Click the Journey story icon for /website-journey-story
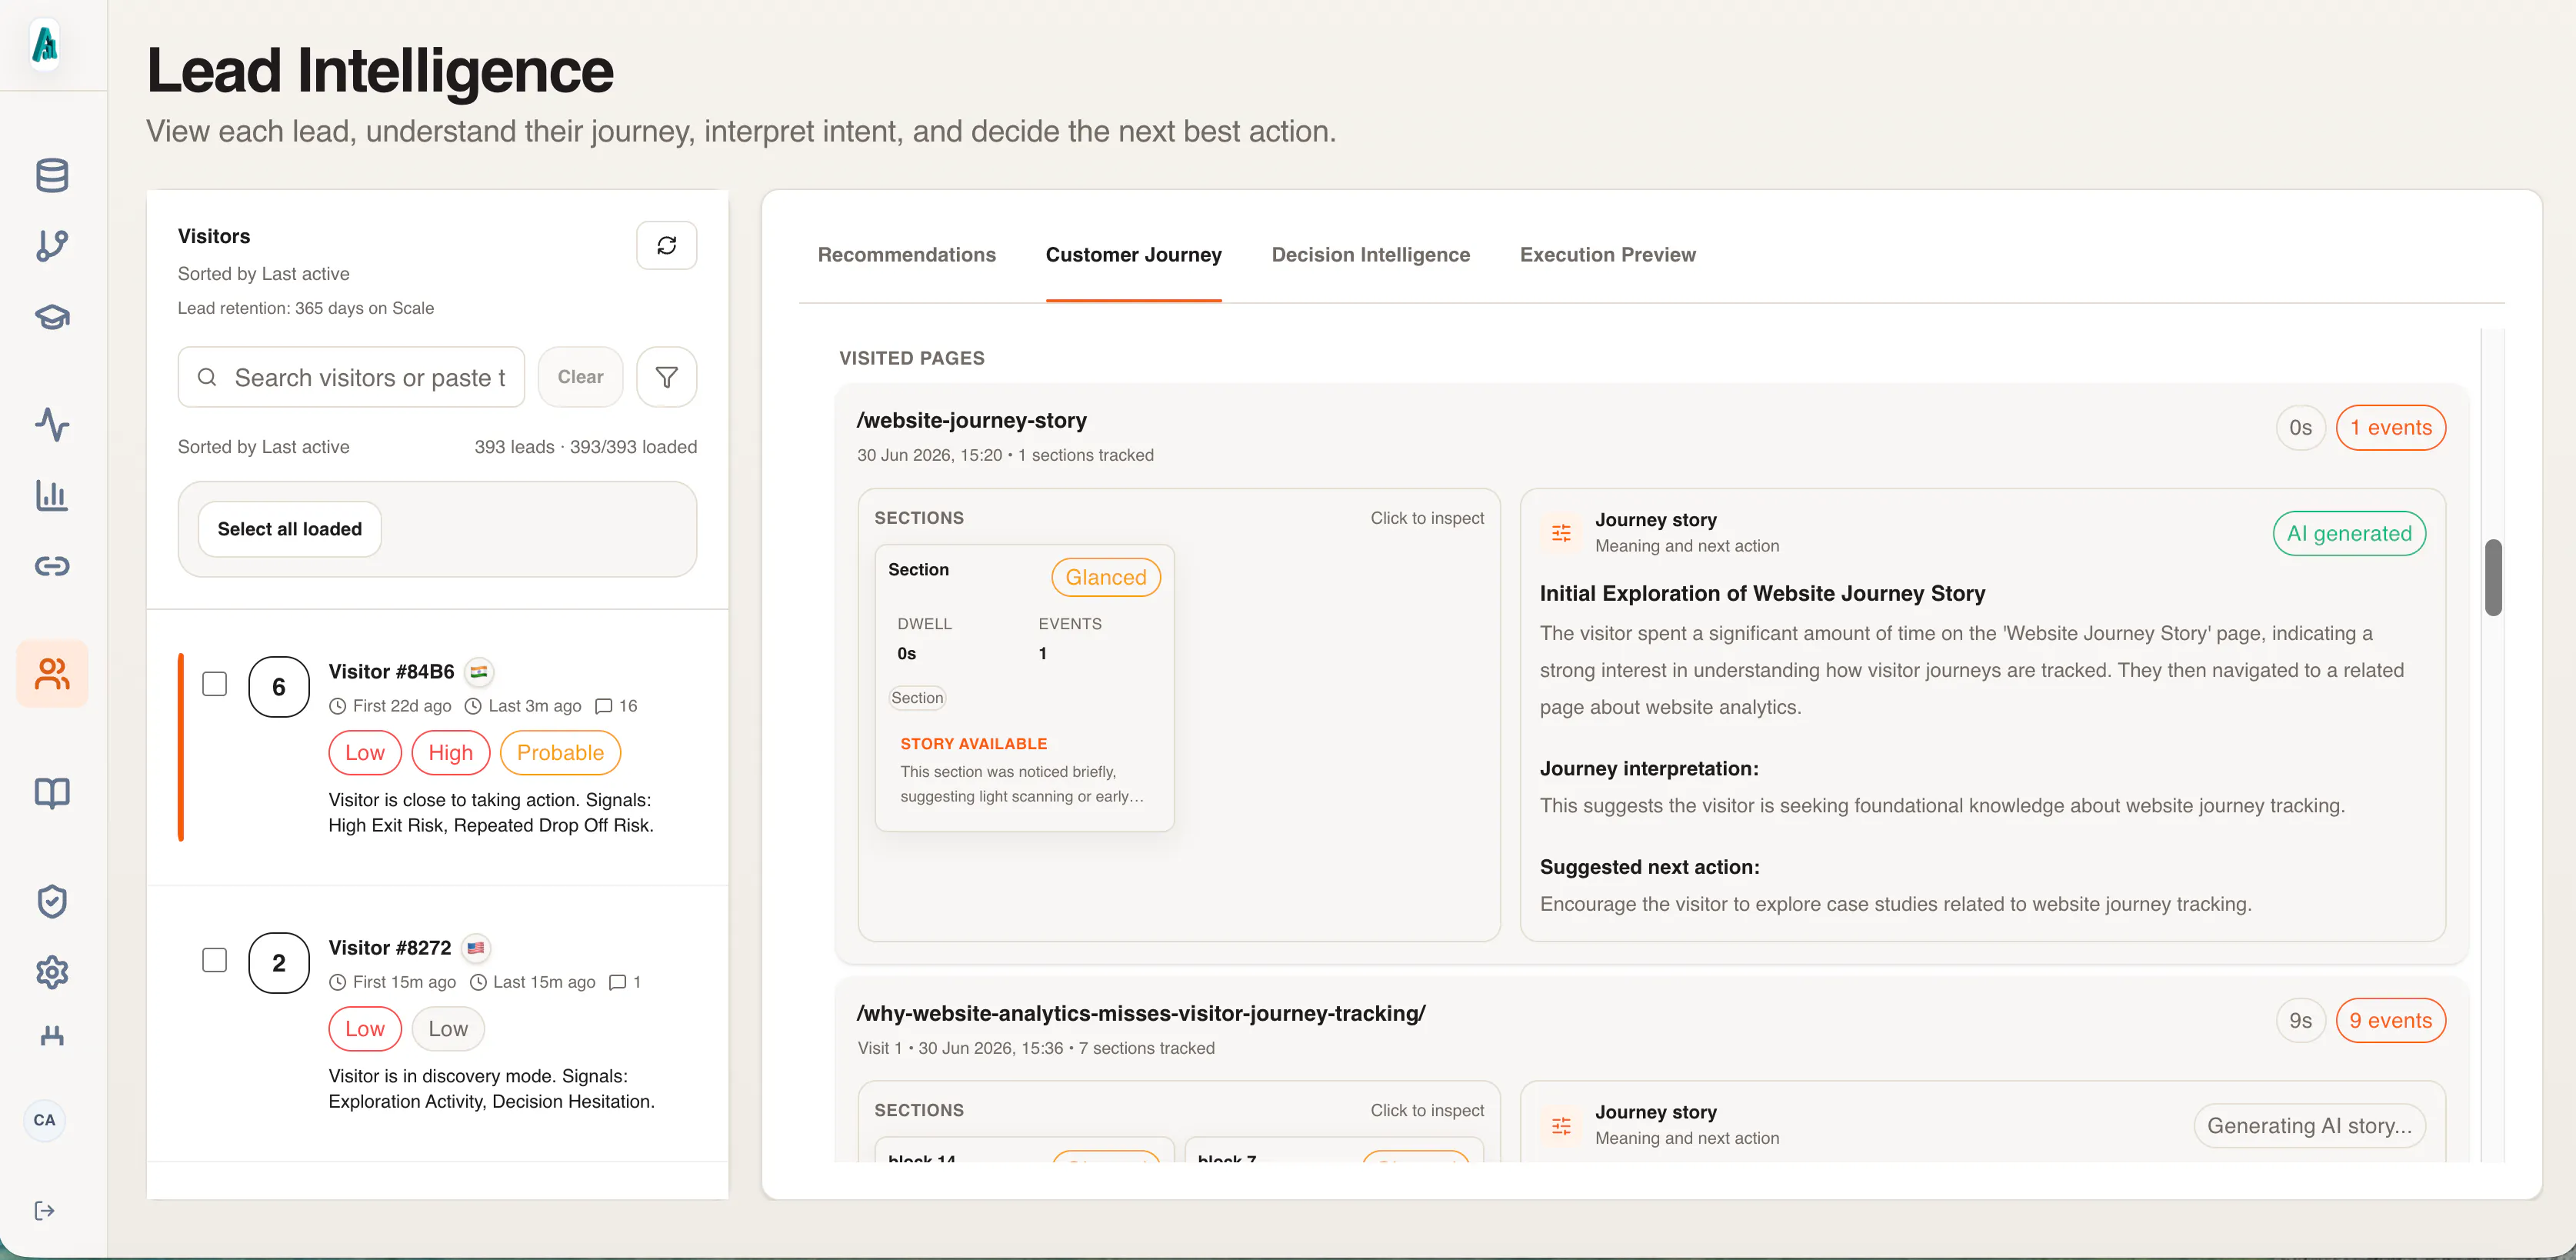2576x1260 pixels. tap(1561, 533)
